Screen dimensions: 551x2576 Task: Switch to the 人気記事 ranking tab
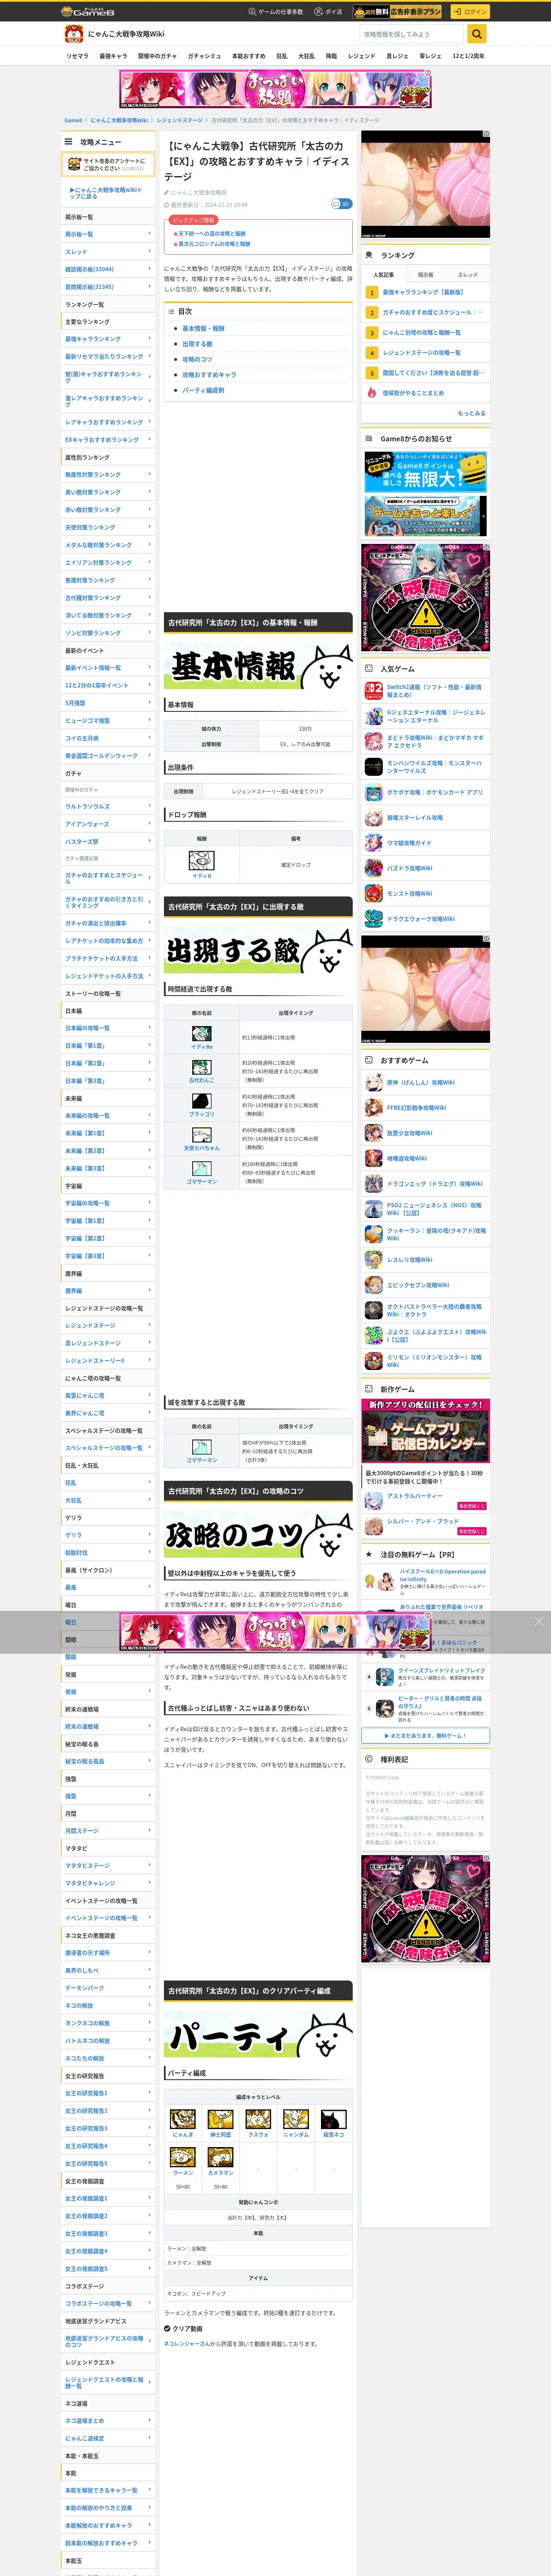tap(383, 274)
